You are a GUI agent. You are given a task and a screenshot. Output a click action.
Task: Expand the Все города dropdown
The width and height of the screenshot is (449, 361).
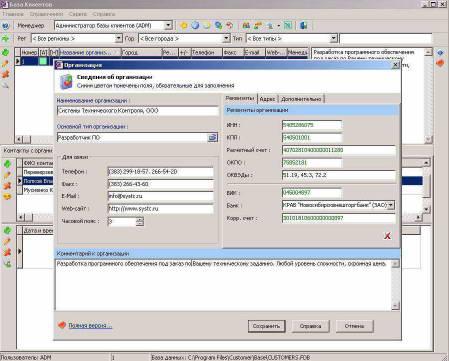click(x=226, y=39)
